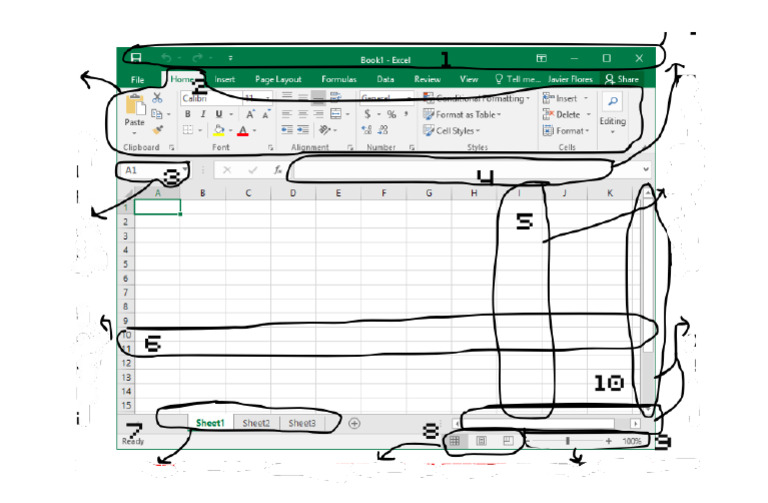Screen dimensions: 768x503
Task: Click the Accounting dollar sign format icon
Action: pyautogui.click(x=367, y=114)
